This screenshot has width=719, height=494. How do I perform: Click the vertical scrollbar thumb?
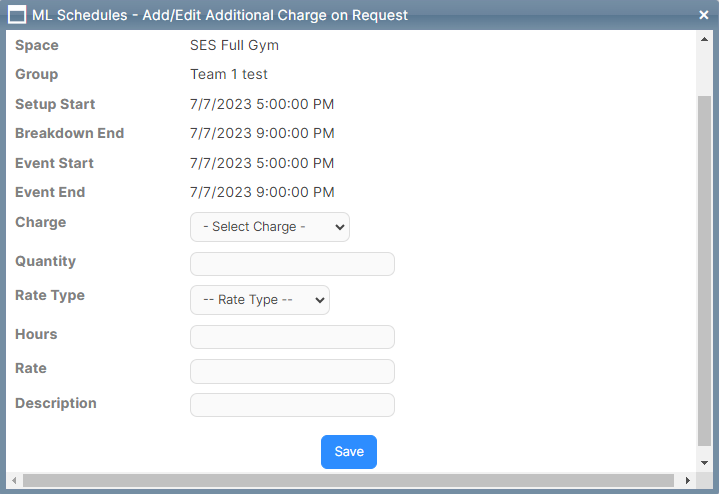tap(704, 271)
